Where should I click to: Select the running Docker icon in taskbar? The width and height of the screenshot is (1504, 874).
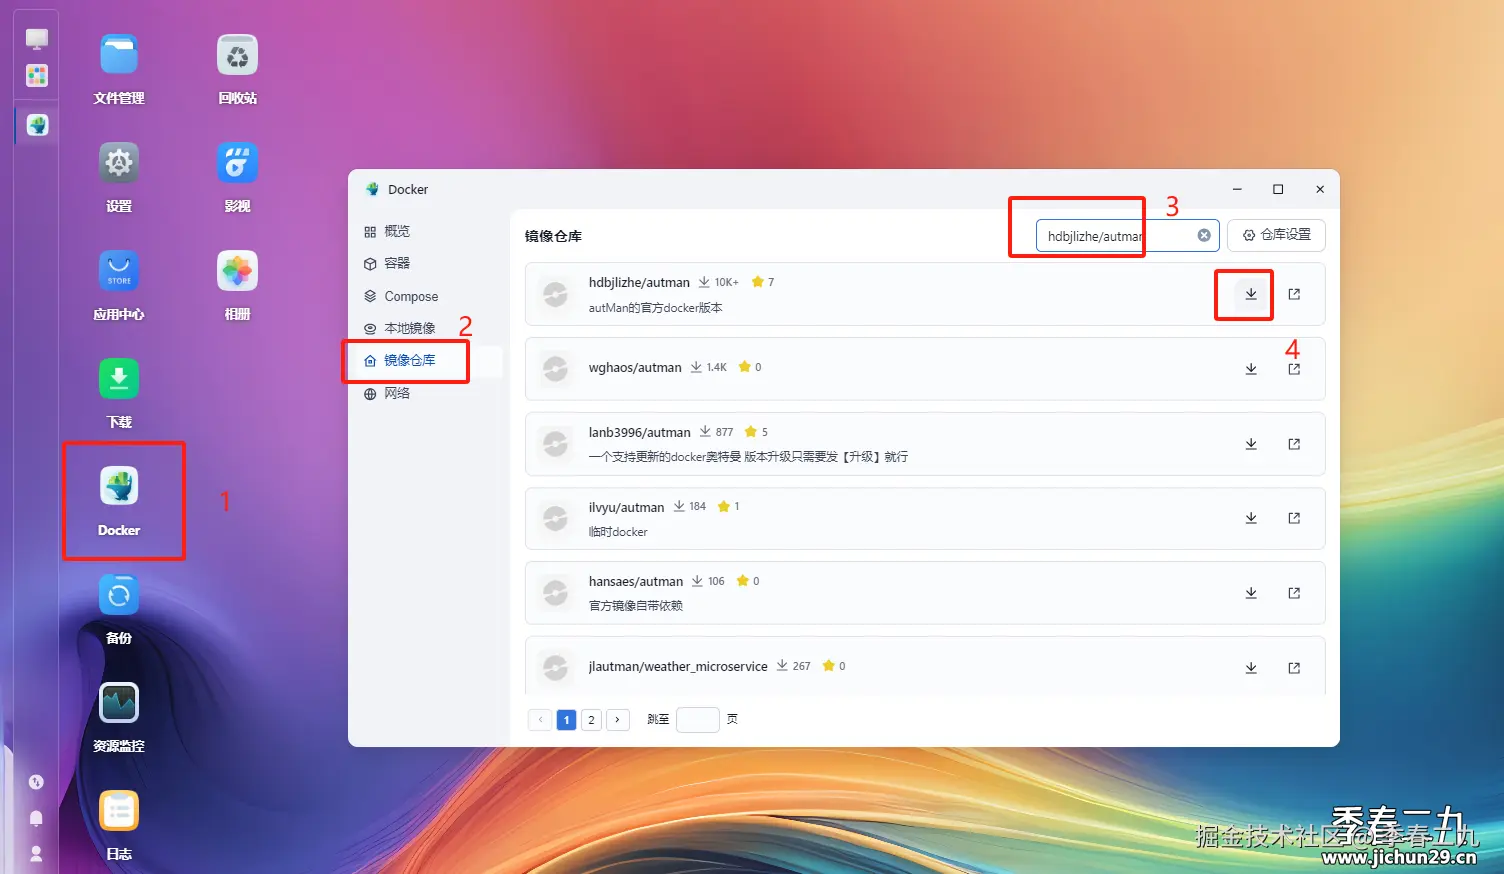37,125
